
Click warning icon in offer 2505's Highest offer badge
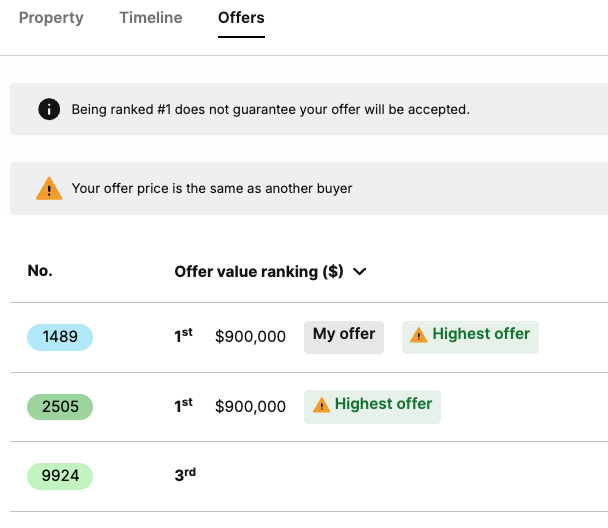[321, 405]
